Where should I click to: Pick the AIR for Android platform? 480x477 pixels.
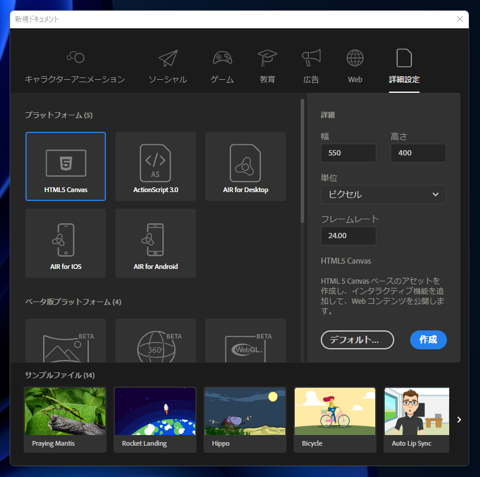[x=156, y=243]
